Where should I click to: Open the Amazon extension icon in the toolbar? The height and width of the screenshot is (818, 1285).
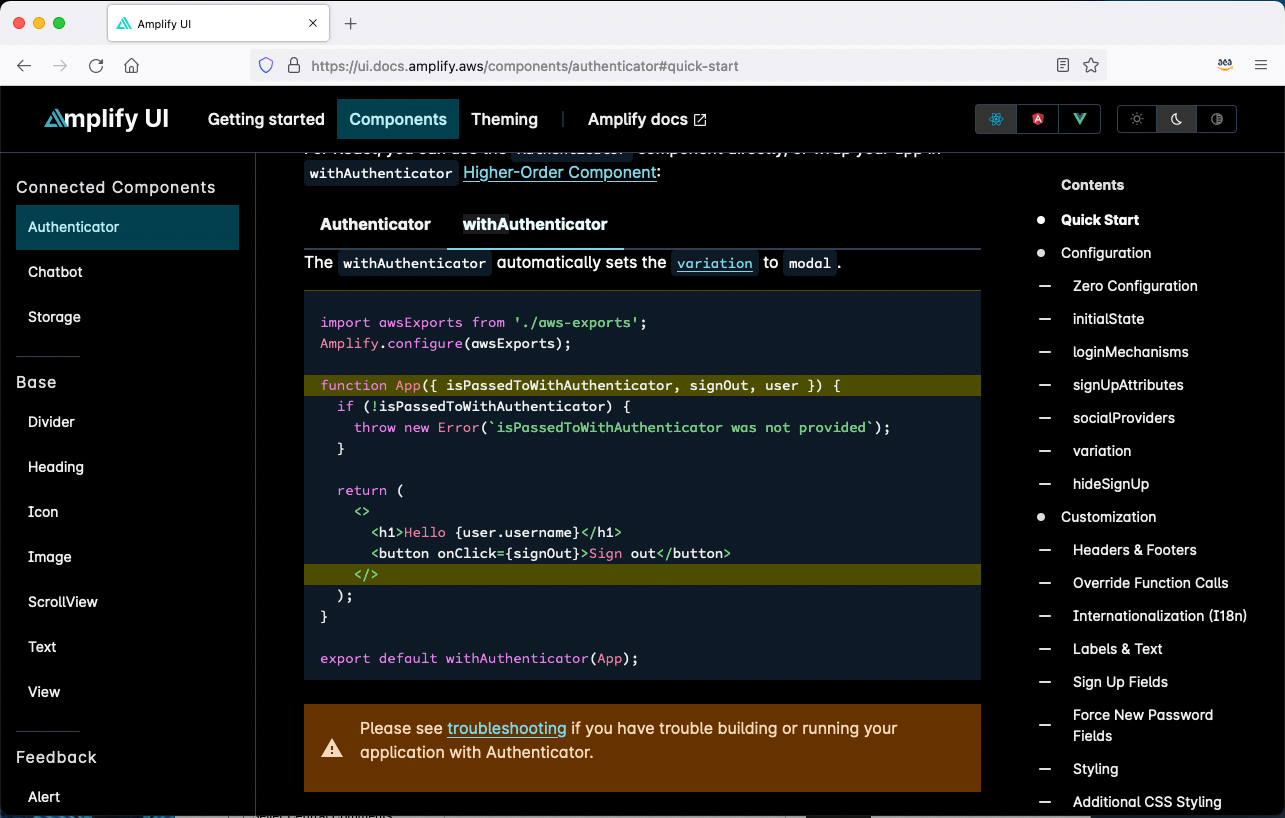pyautogui.click(x=1224, y=64)
